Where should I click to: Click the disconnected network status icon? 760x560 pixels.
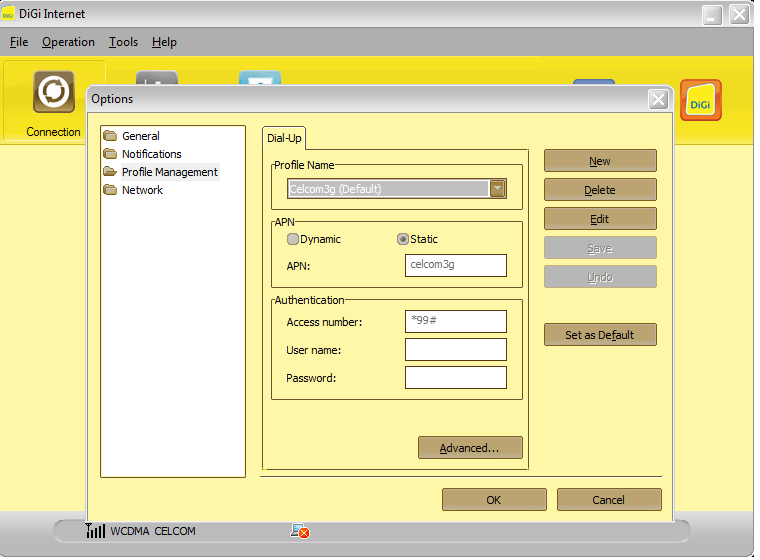tap(300, 531)
